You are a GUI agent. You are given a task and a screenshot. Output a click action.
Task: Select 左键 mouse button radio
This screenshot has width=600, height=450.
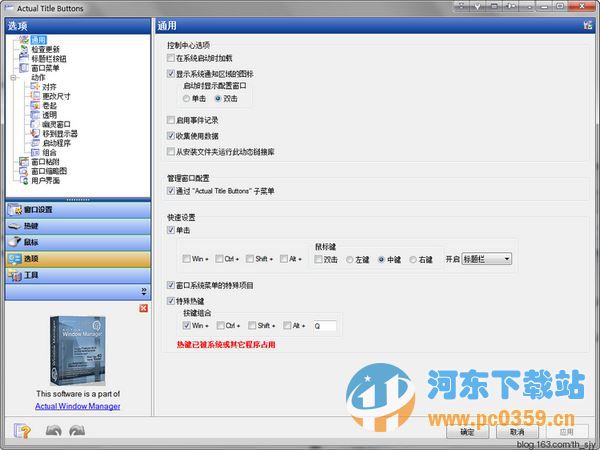[x=349, y=259]
